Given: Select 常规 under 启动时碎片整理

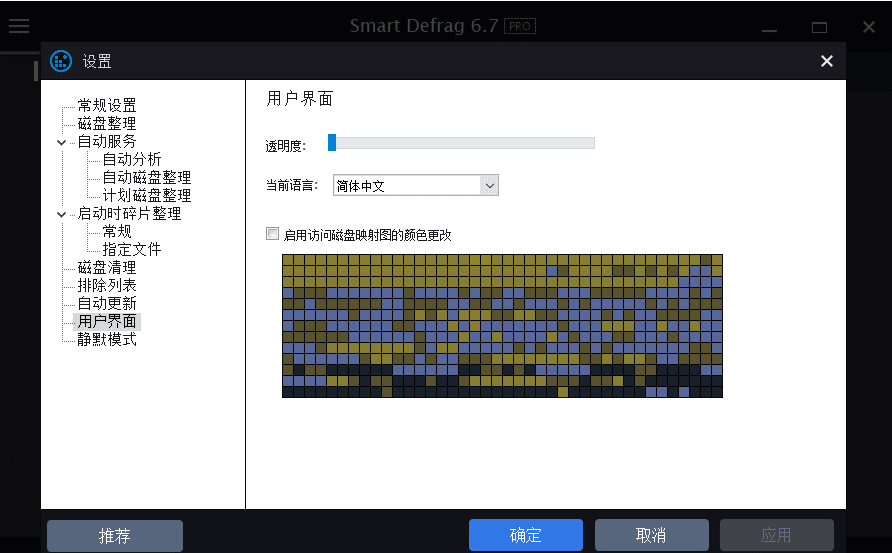Looking at the screenshot, I should click(117, 232).
